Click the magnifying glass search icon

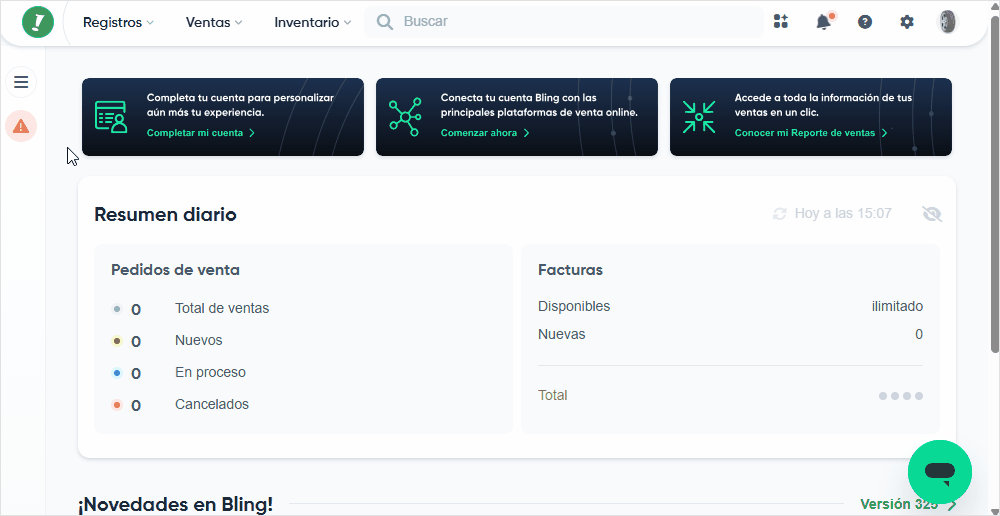pyautogui.click(x=385, y=22)
